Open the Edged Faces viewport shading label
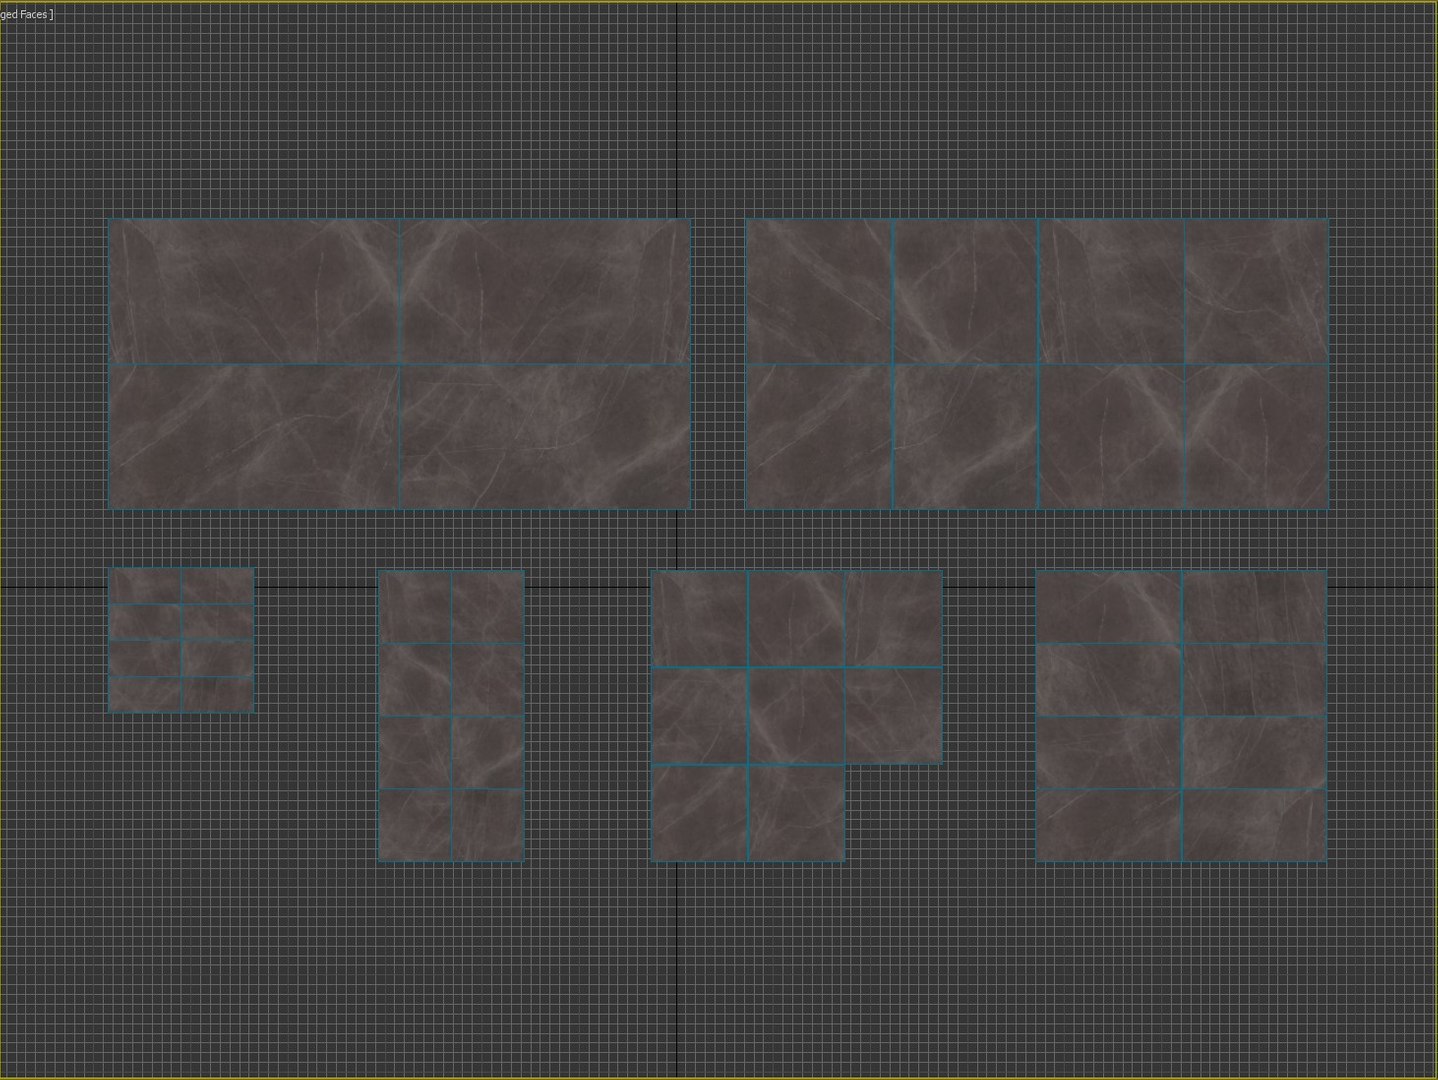 click(x=27, y=14)
